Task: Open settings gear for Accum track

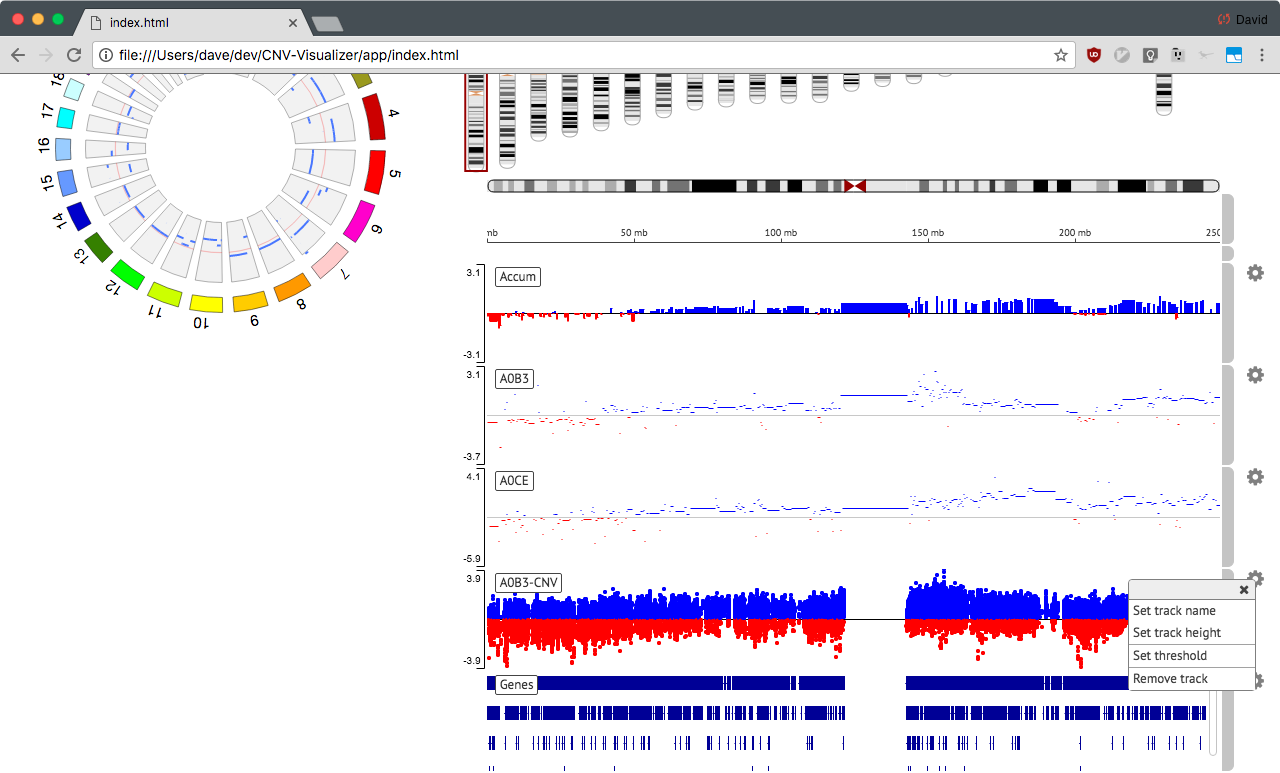Action: click(1255, 273)
